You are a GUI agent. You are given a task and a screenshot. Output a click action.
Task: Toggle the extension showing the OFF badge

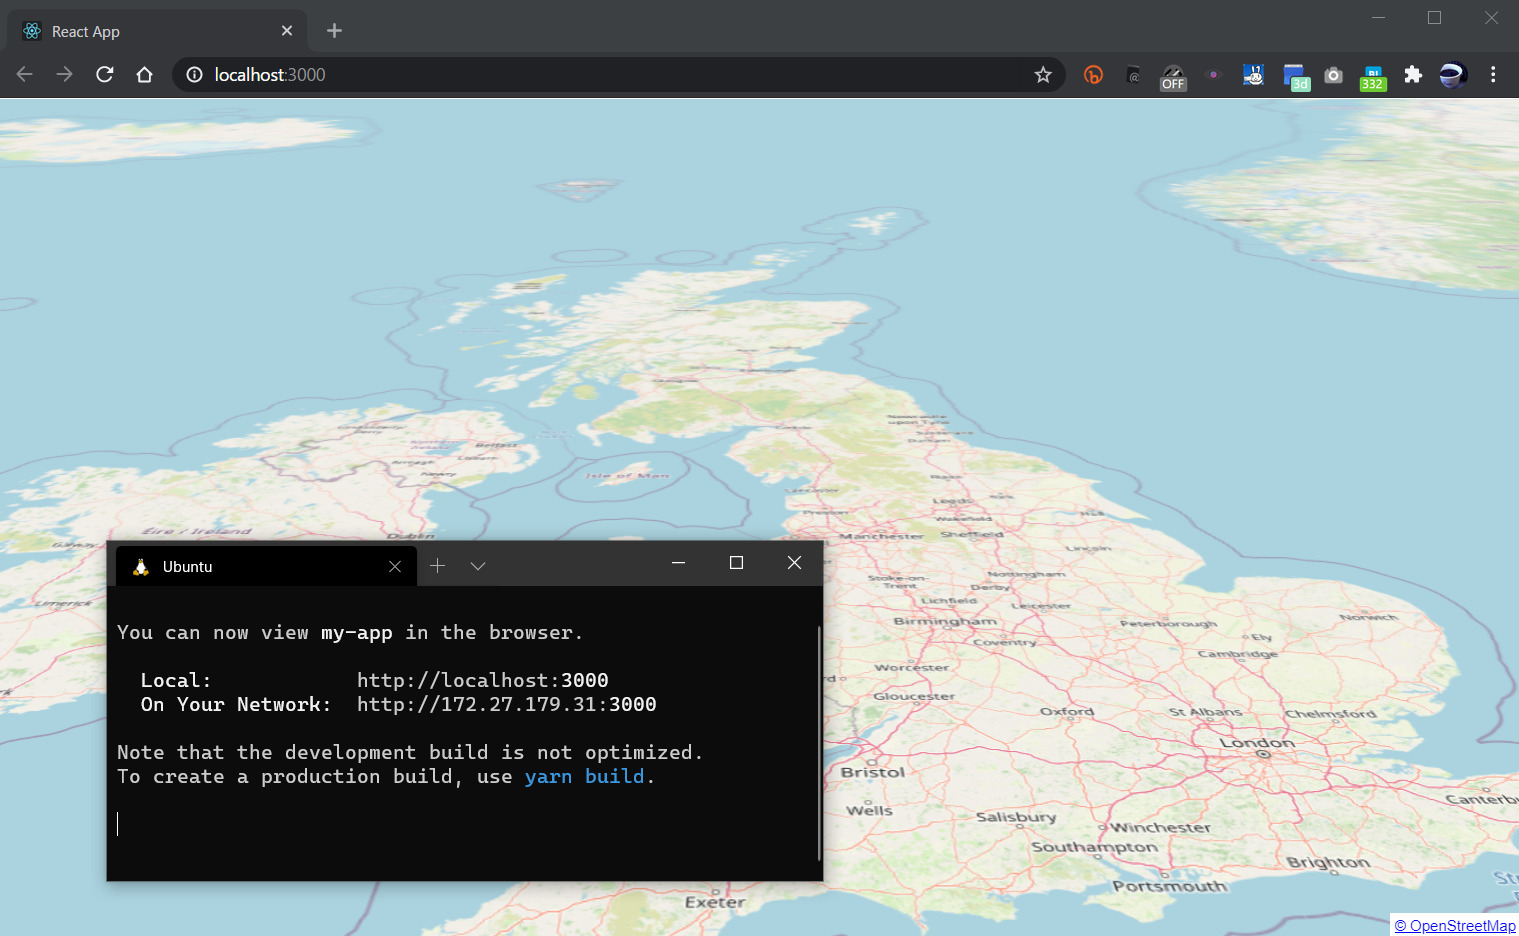pyautogui.click(x=1173, y=76)
